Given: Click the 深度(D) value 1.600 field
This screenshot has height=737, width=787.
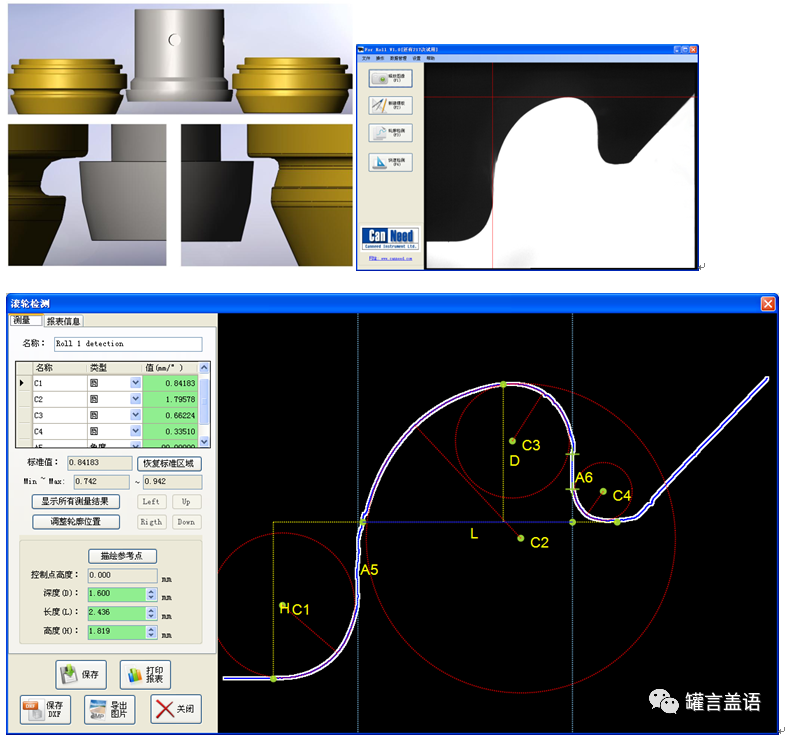Looking at the screenshot, I should (117, 594).
